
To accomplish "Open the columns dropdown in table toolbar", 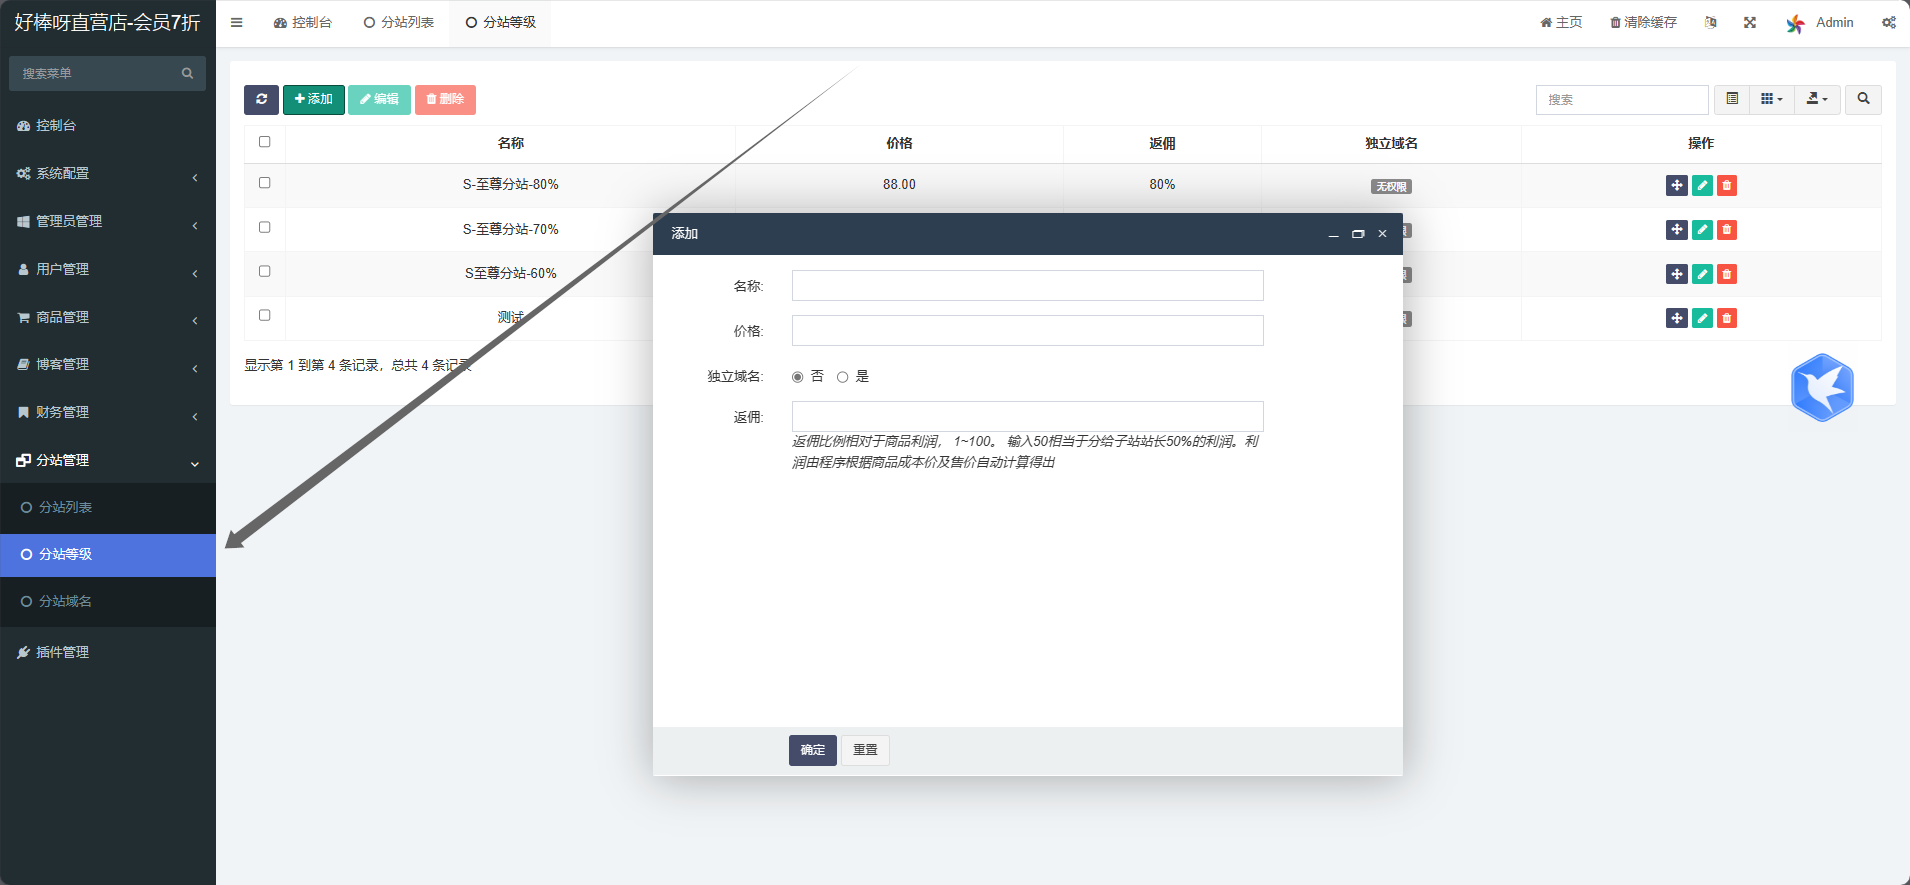I will (x=1771, y=99).
